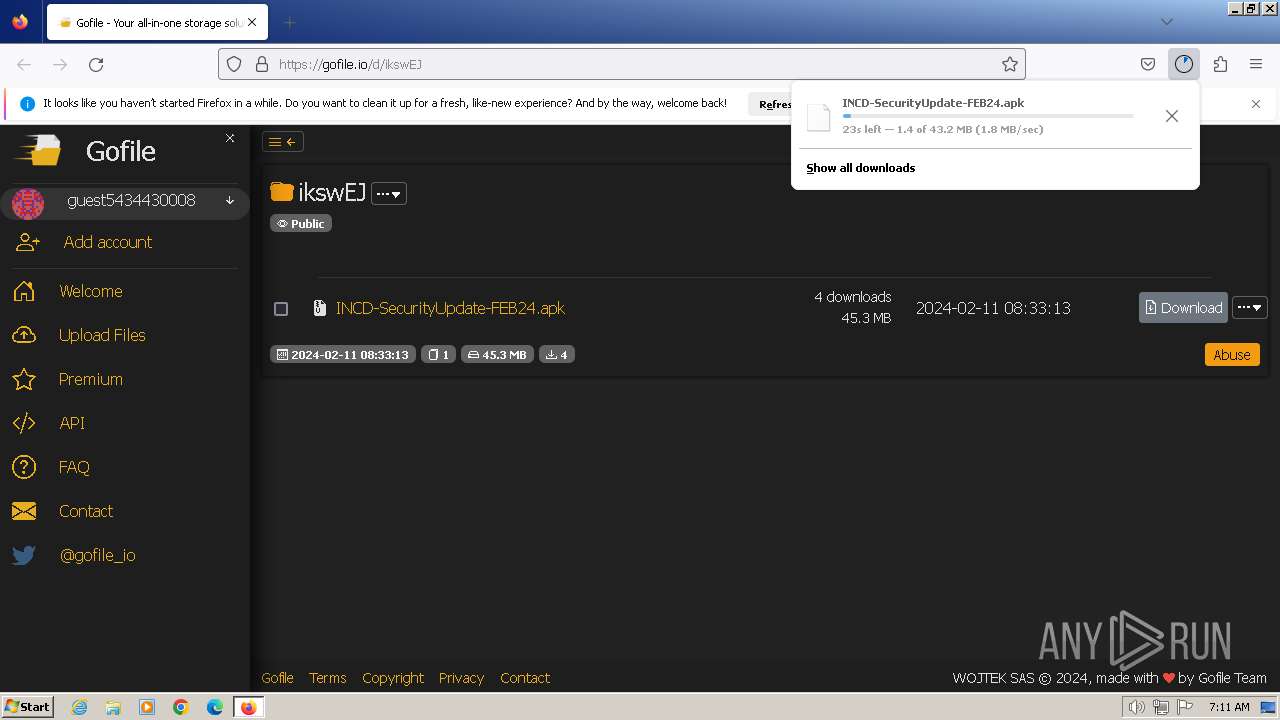Open the Gofile footer link
This screenshot has height=720, width=1280.
[x=277, y=678]
